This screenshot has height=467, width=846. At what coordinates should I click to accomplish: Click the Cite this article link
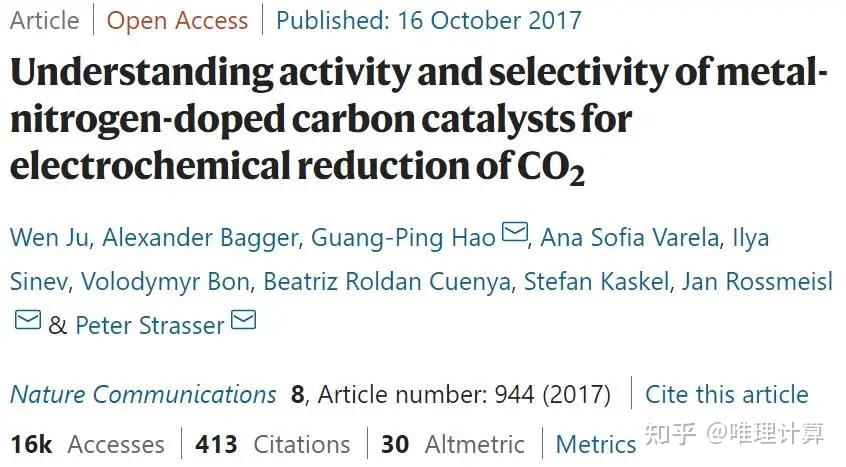(x=727, y=394)
